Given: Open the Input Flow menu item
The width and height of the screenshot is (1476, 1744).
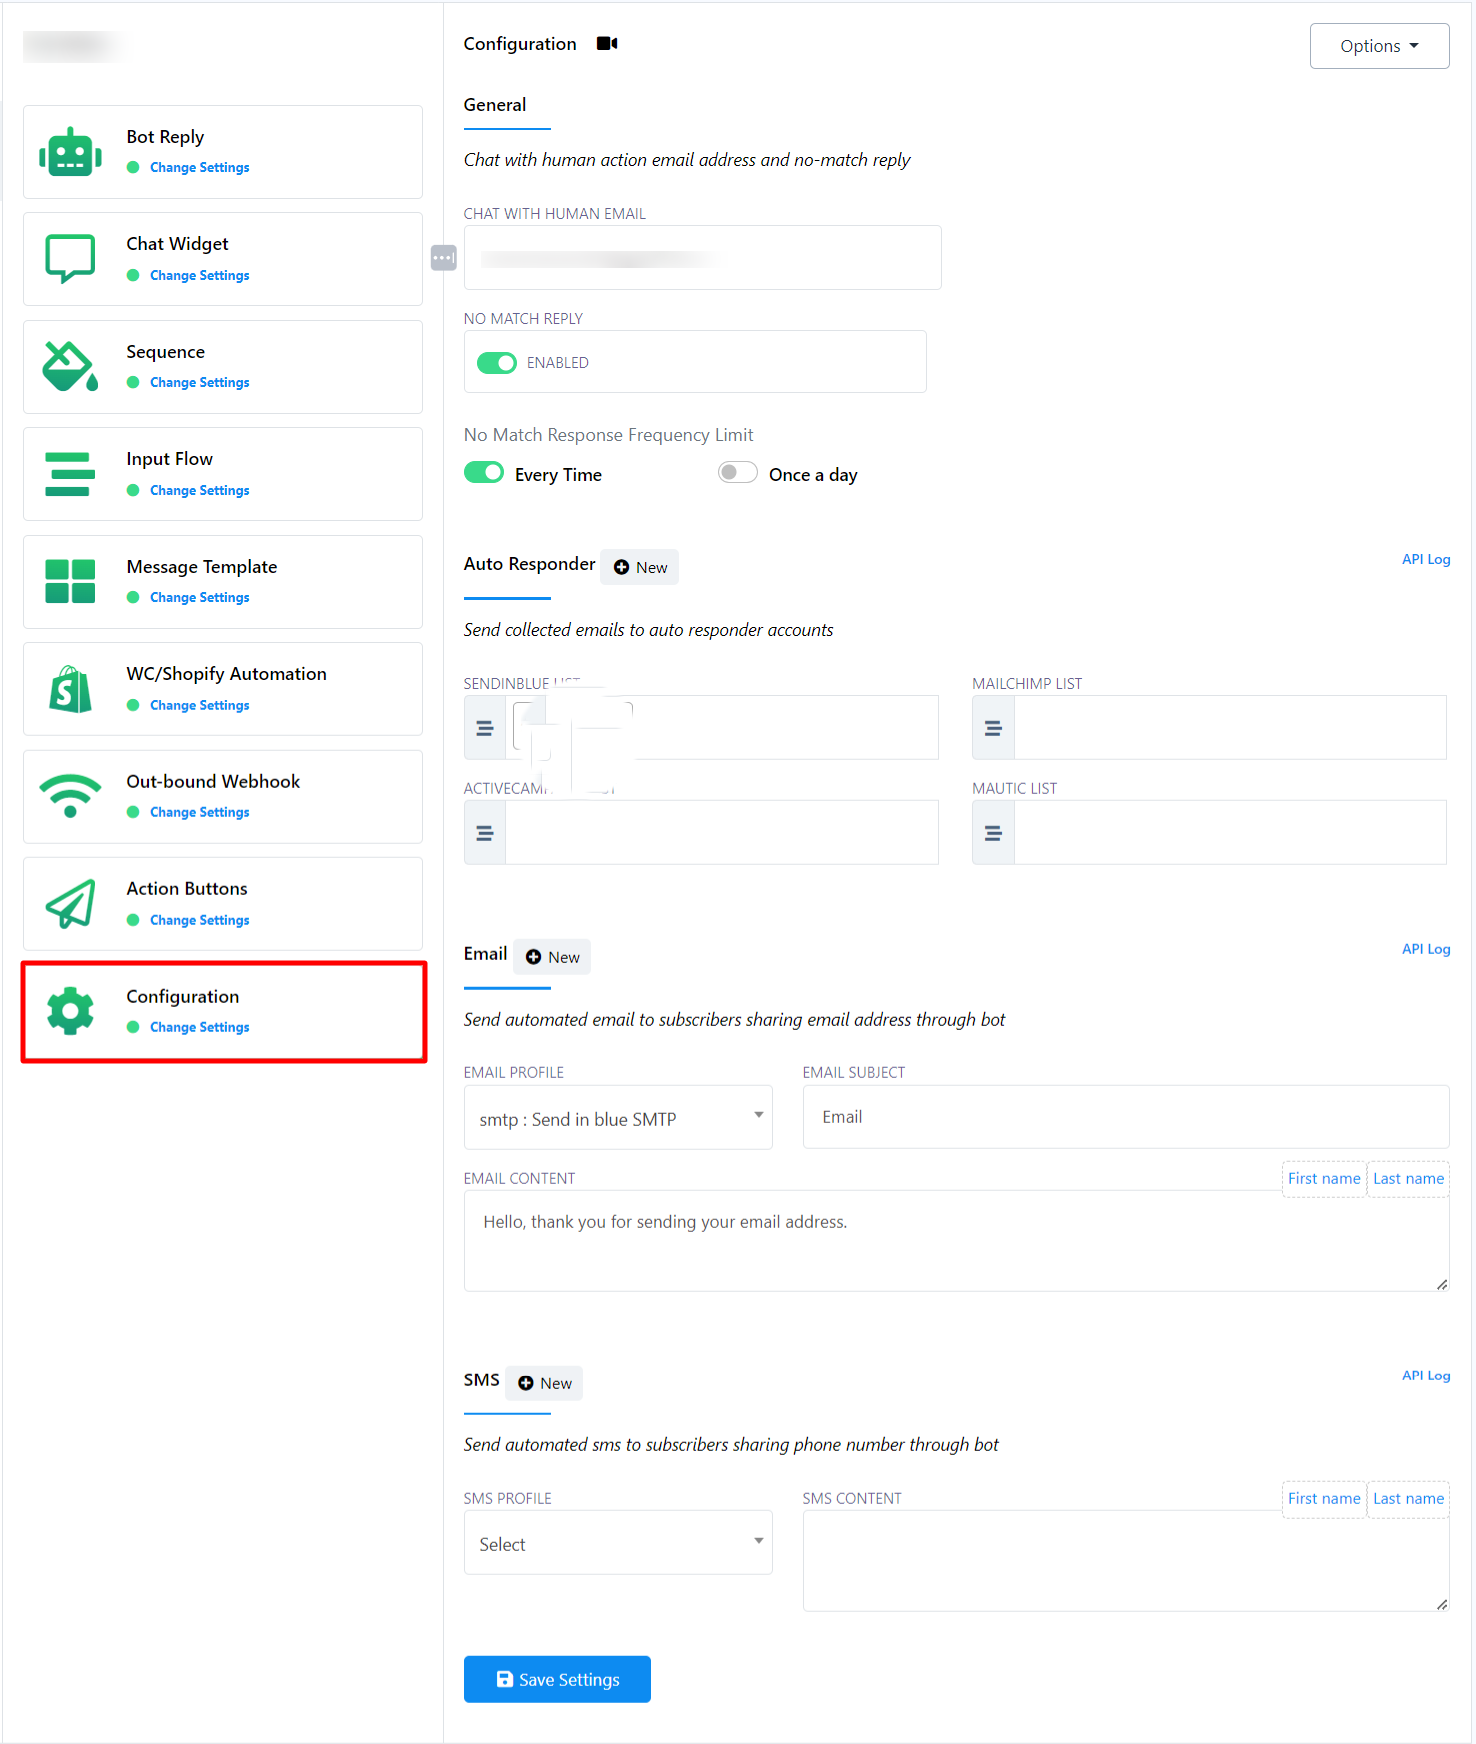Looking at the screenshot, I should coord(223,474).
